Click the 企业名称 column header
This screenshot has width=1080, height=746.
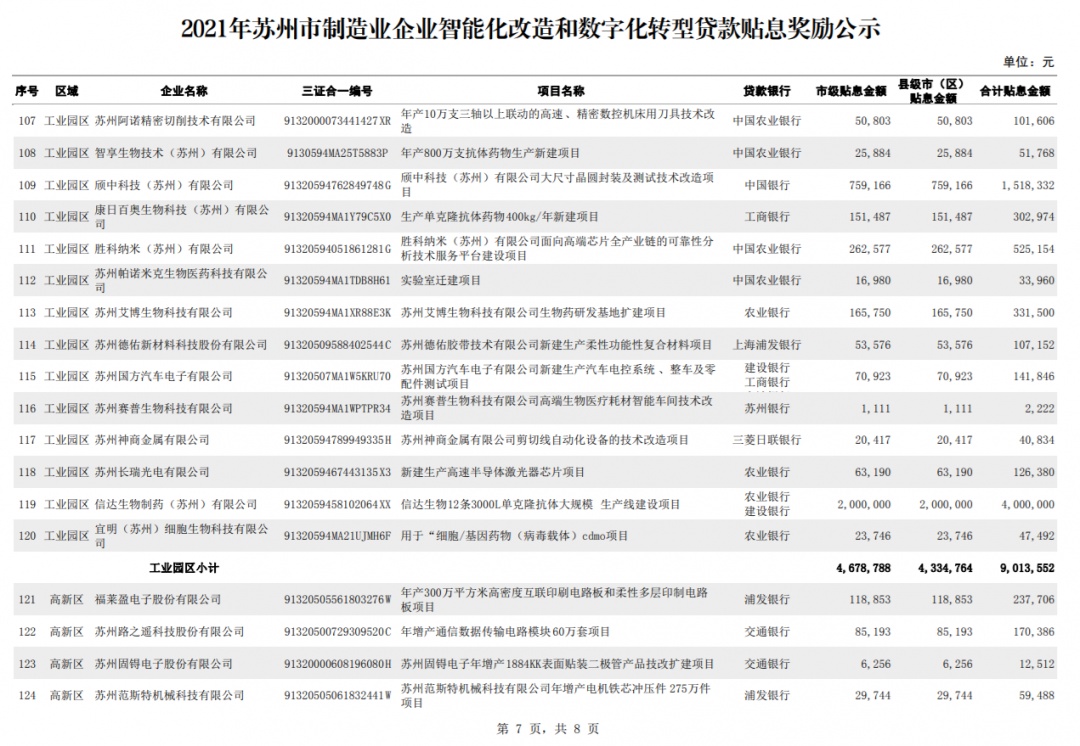(184, 91)
